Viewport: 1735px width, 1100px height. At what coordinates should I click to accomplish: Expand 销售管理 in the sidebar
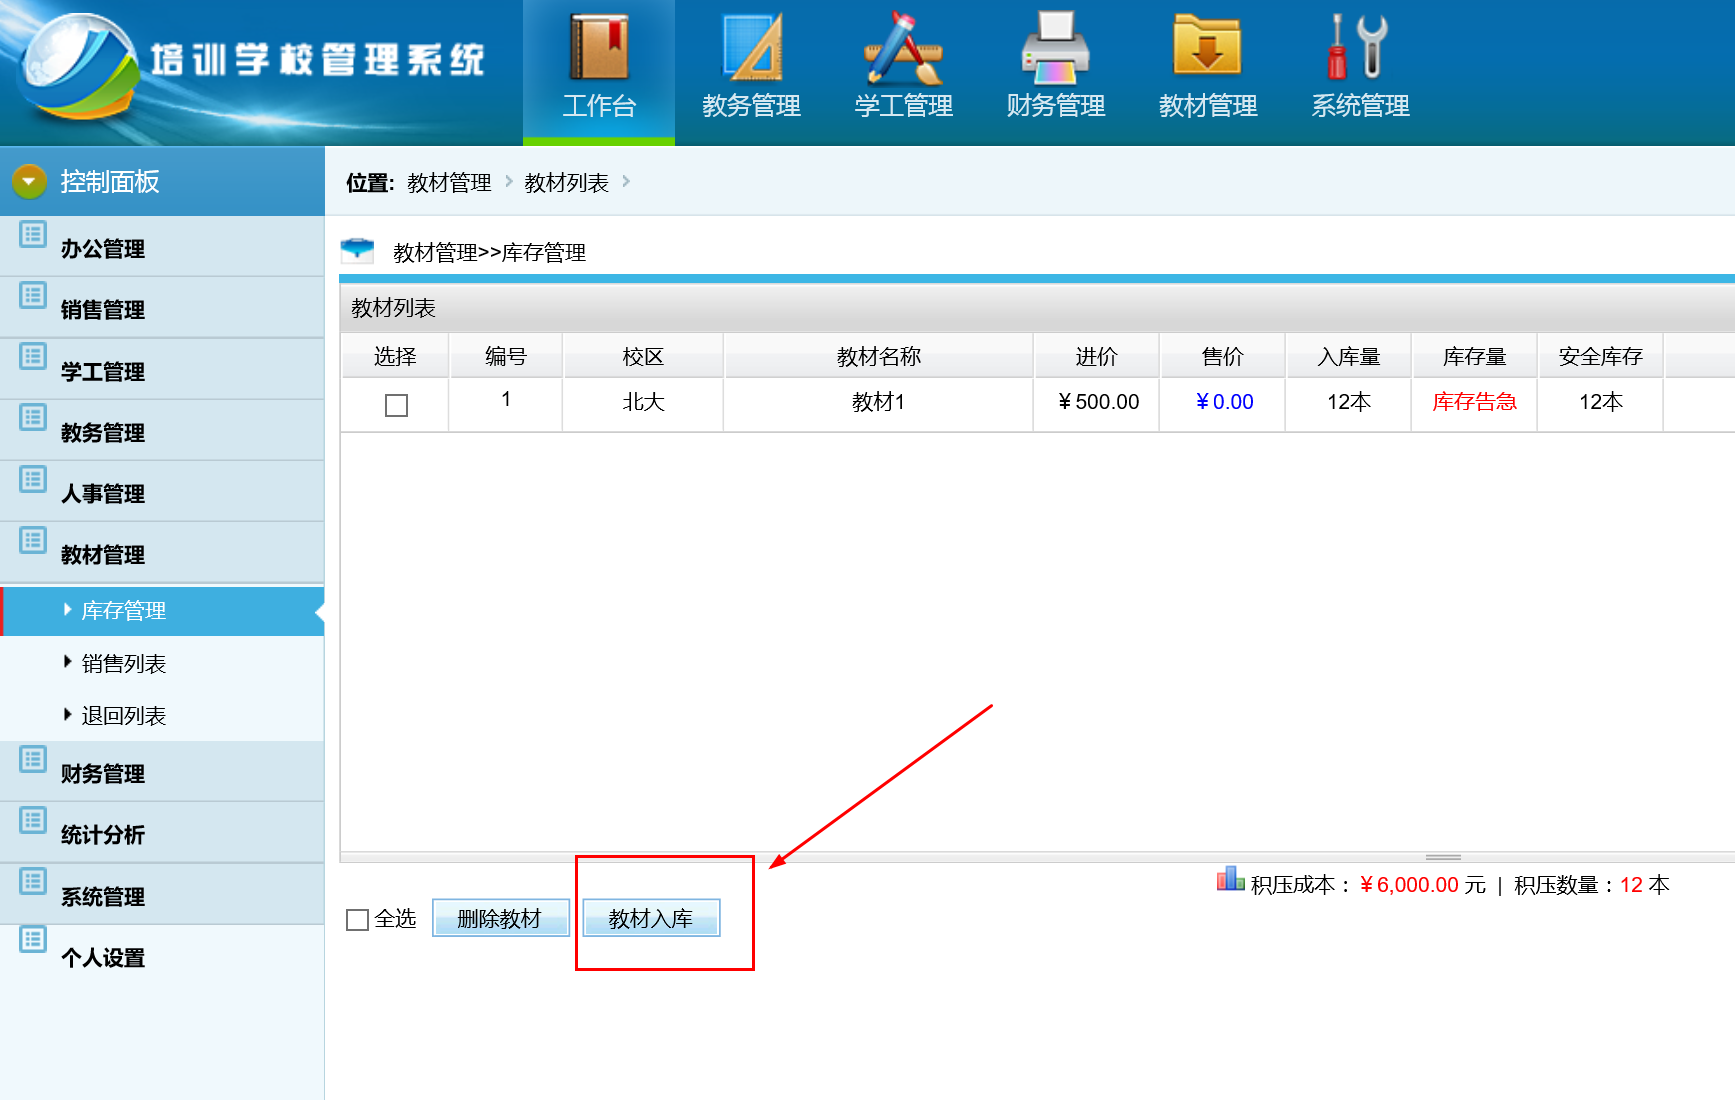click(x=102, y=310)
